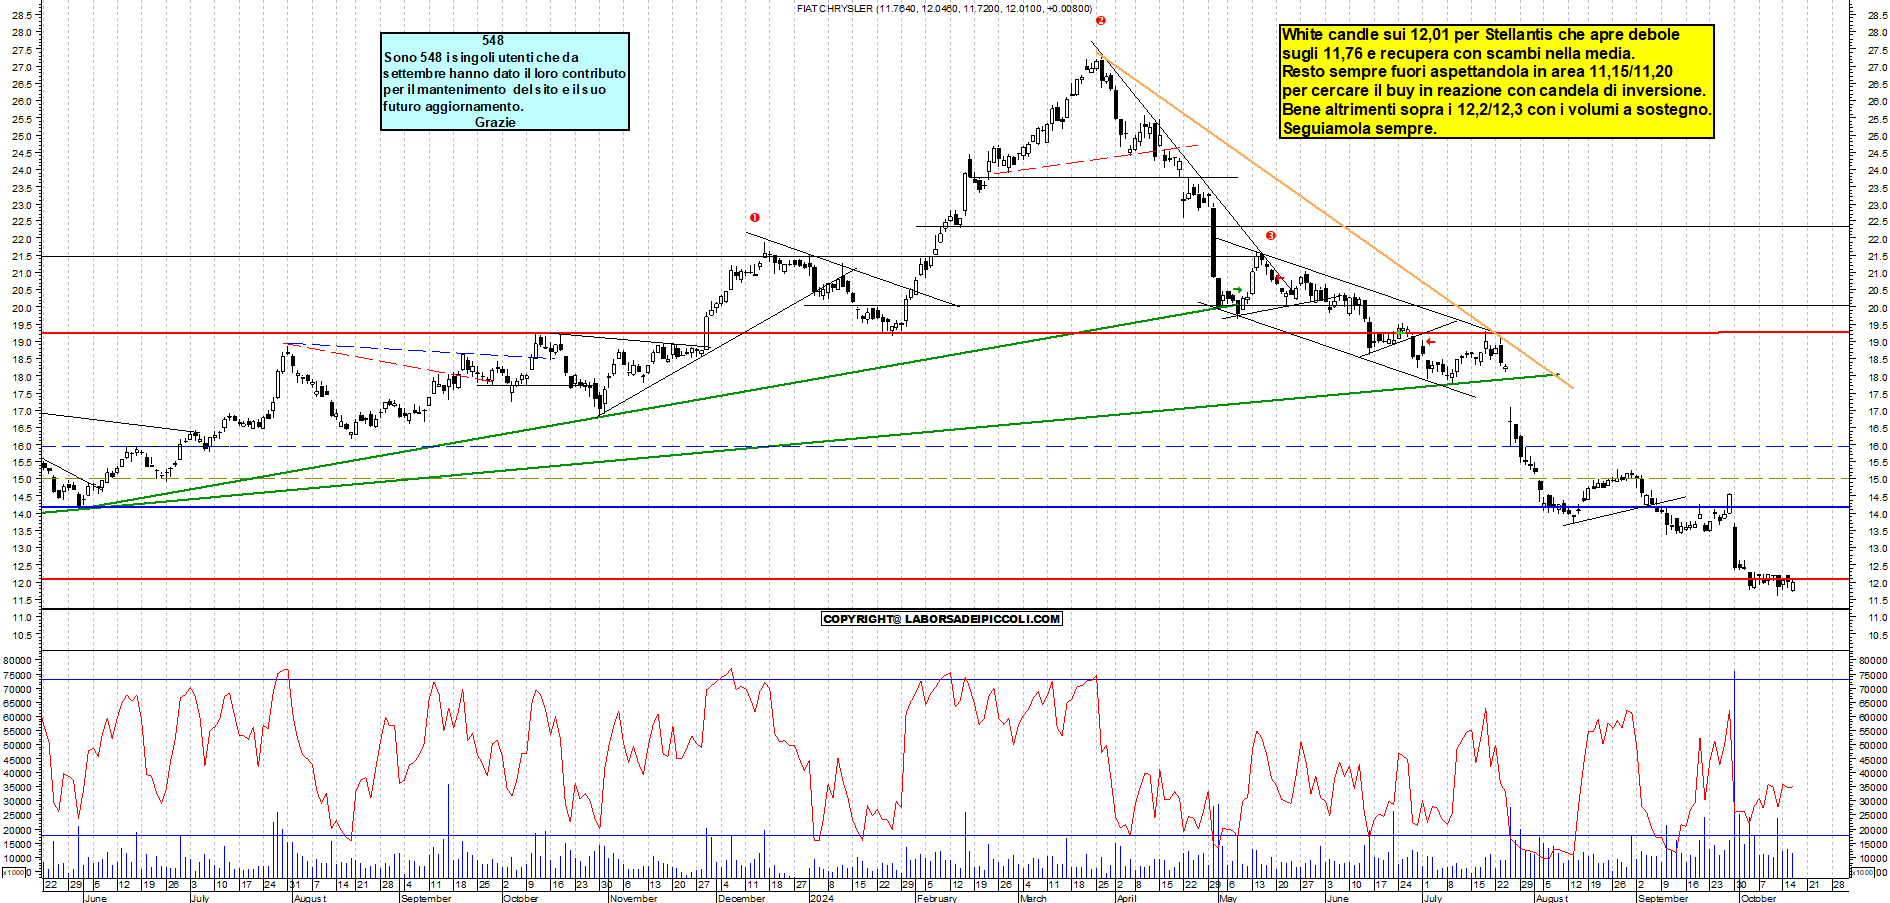This screenshot has width=1890, height=903.
Task: Click 20.0 on the left price axis
Action: click(22, 308)
